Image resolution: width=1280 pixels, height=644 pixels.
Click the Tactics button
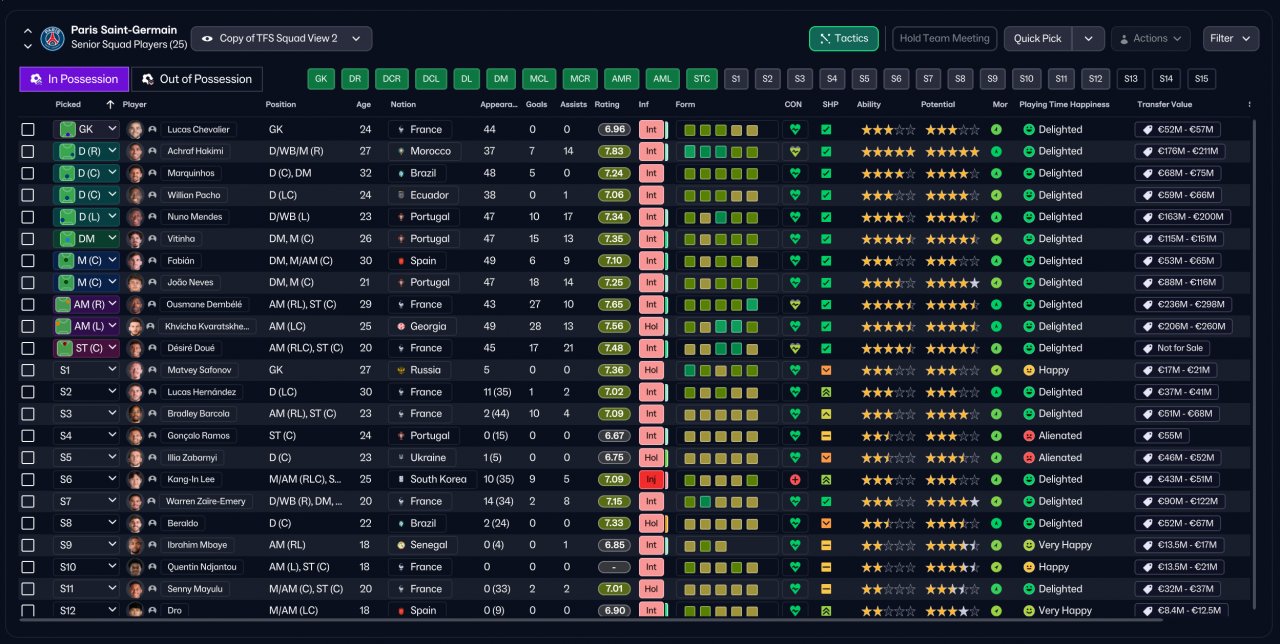point(844,39)
